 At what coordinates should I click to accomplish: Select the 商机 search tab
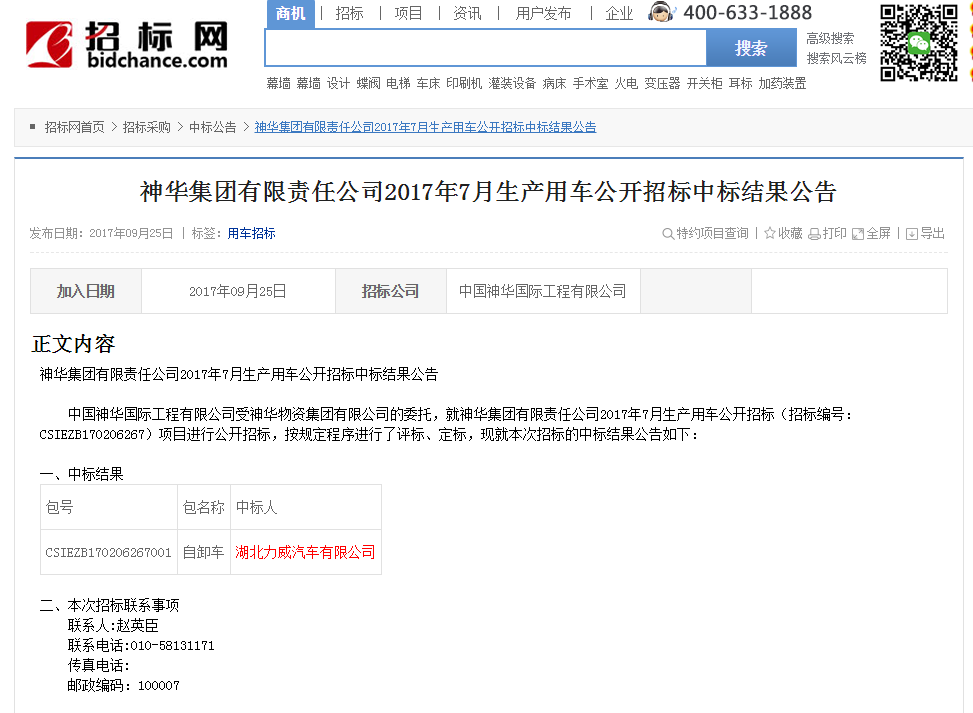point(290,14)
